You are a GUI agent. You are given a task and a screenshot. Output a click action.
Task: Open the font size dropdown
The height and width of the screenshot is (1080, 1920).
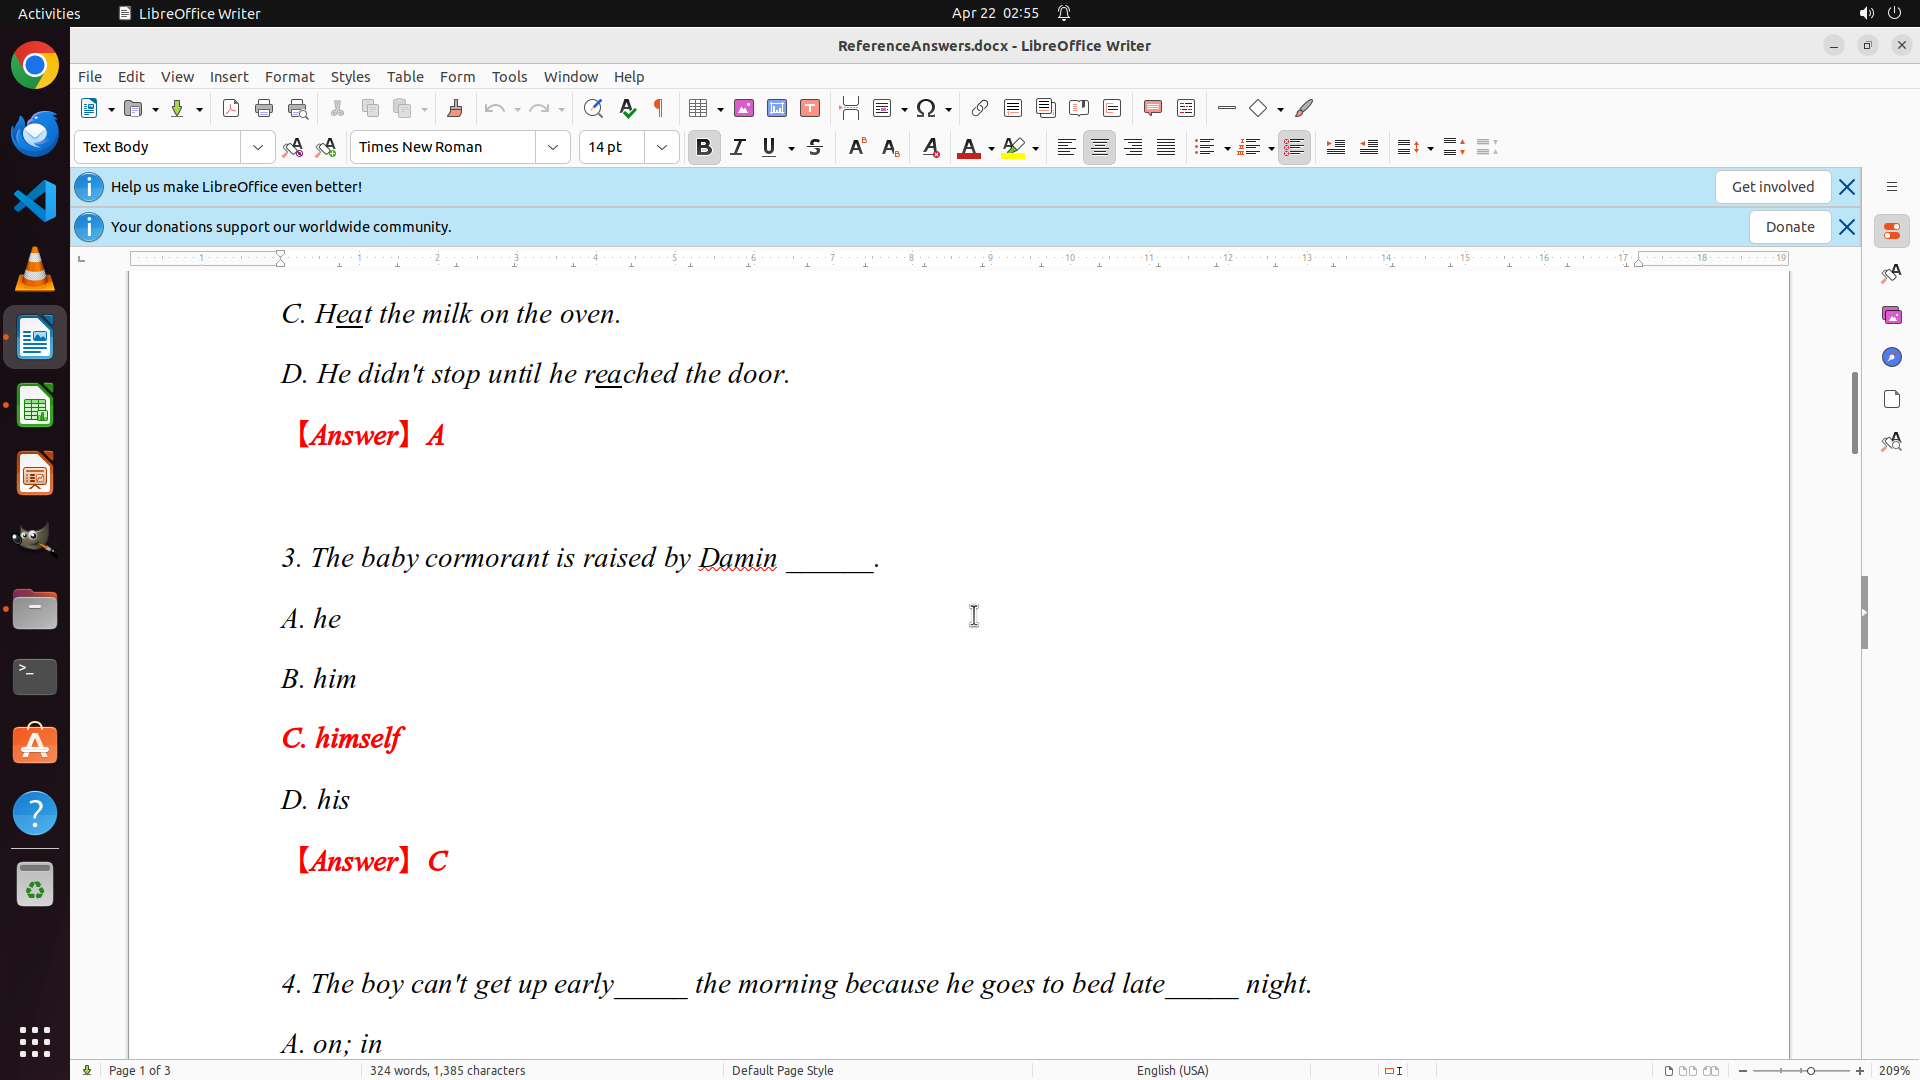pos(662,147)
